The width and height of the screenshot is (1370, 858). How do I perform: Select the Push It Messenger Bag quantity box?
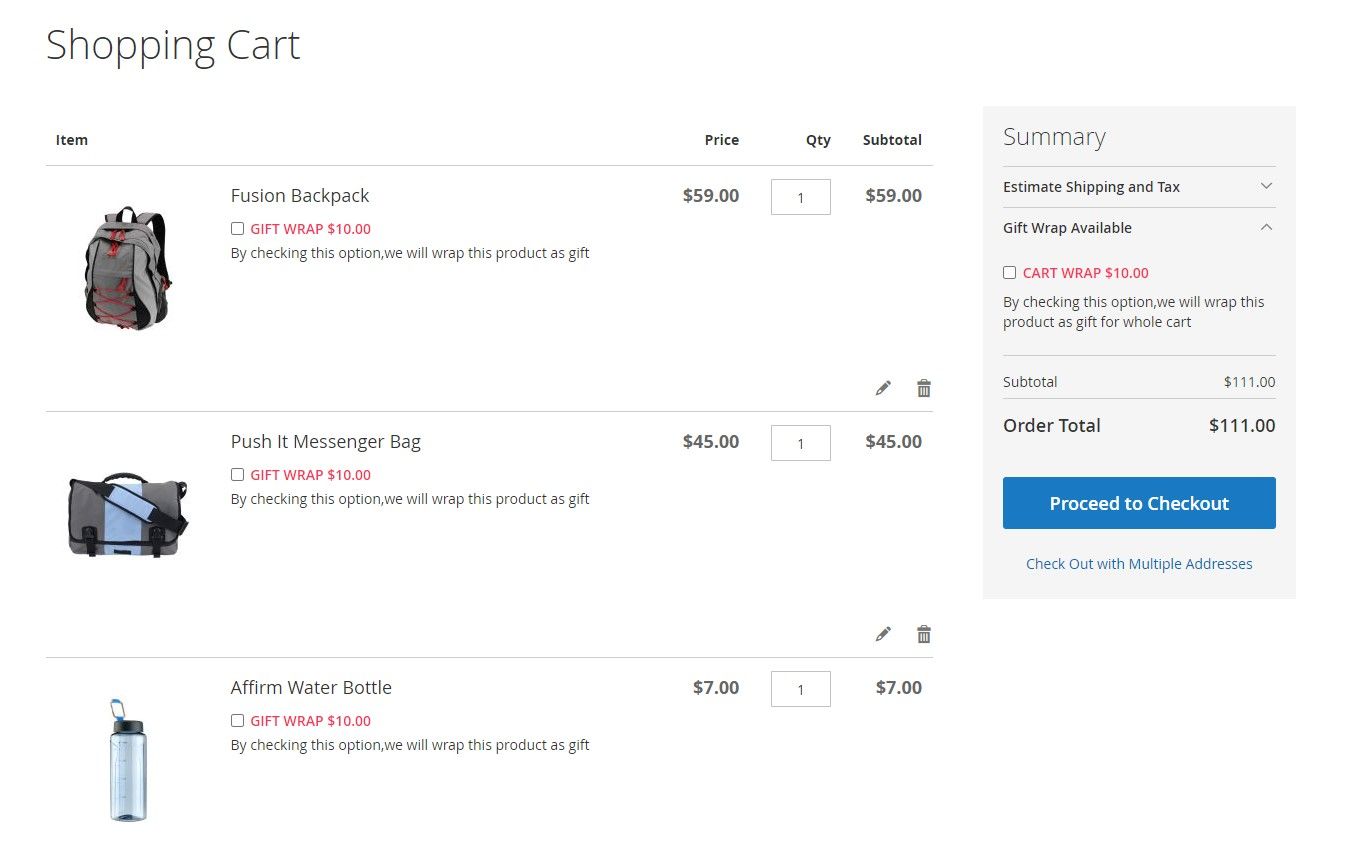click(800, 443)
